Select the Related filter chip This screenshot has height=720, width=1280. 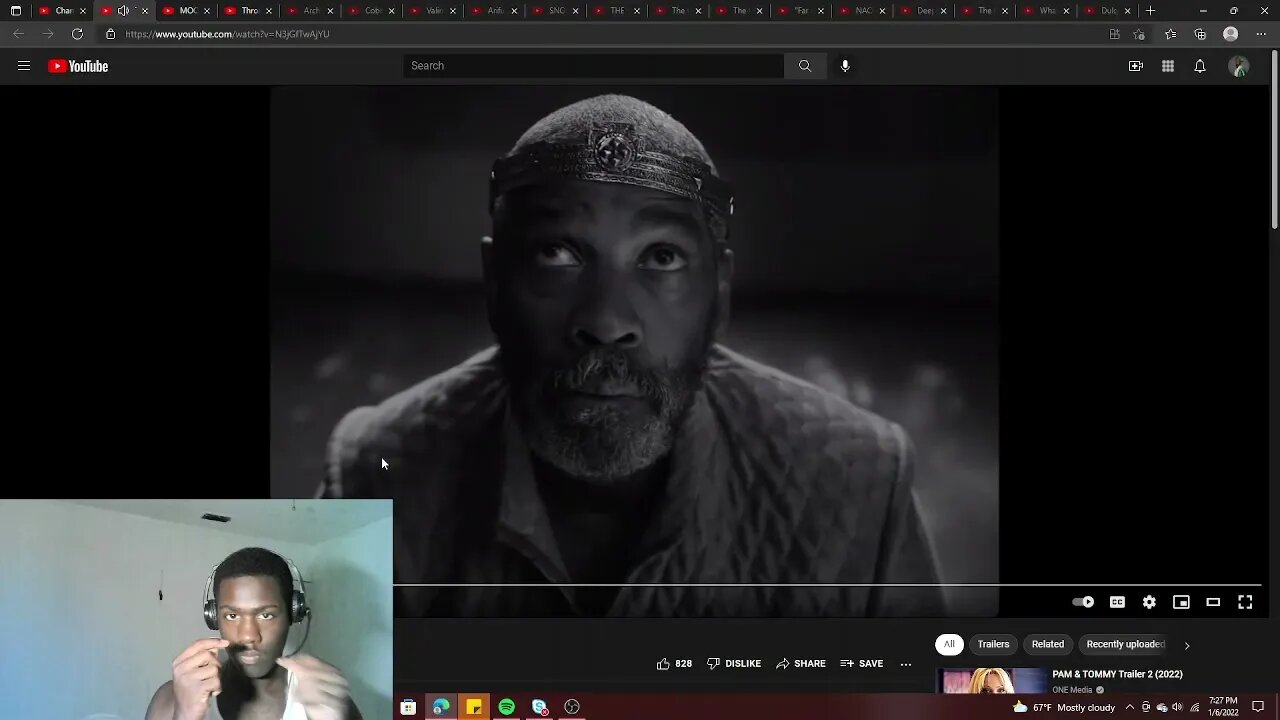pyautogui.click(x=1048, y=644)
